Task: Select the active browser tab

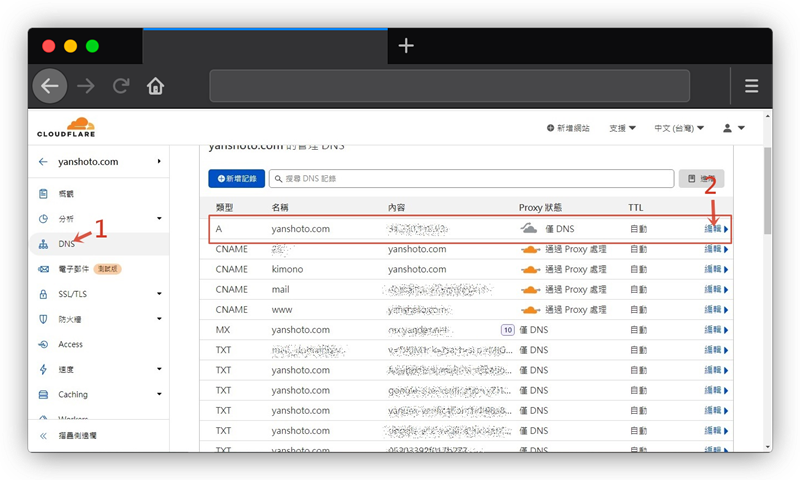Action: [265, 46]
